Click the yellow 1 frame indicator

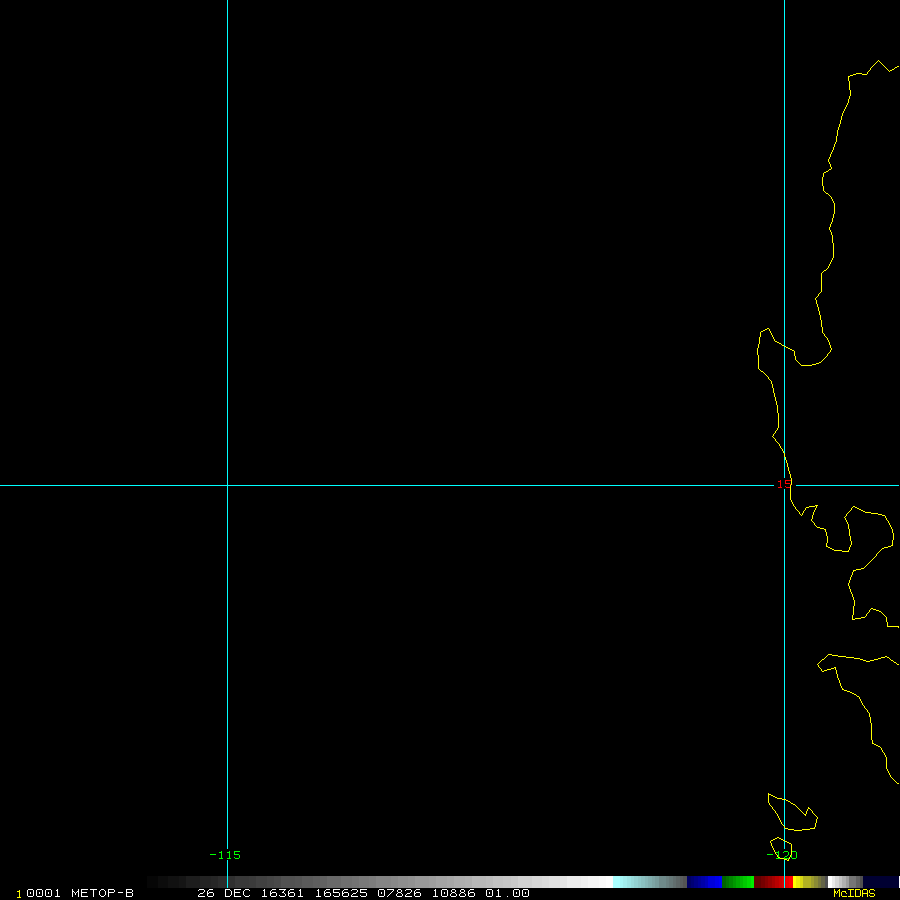(19, 894)
